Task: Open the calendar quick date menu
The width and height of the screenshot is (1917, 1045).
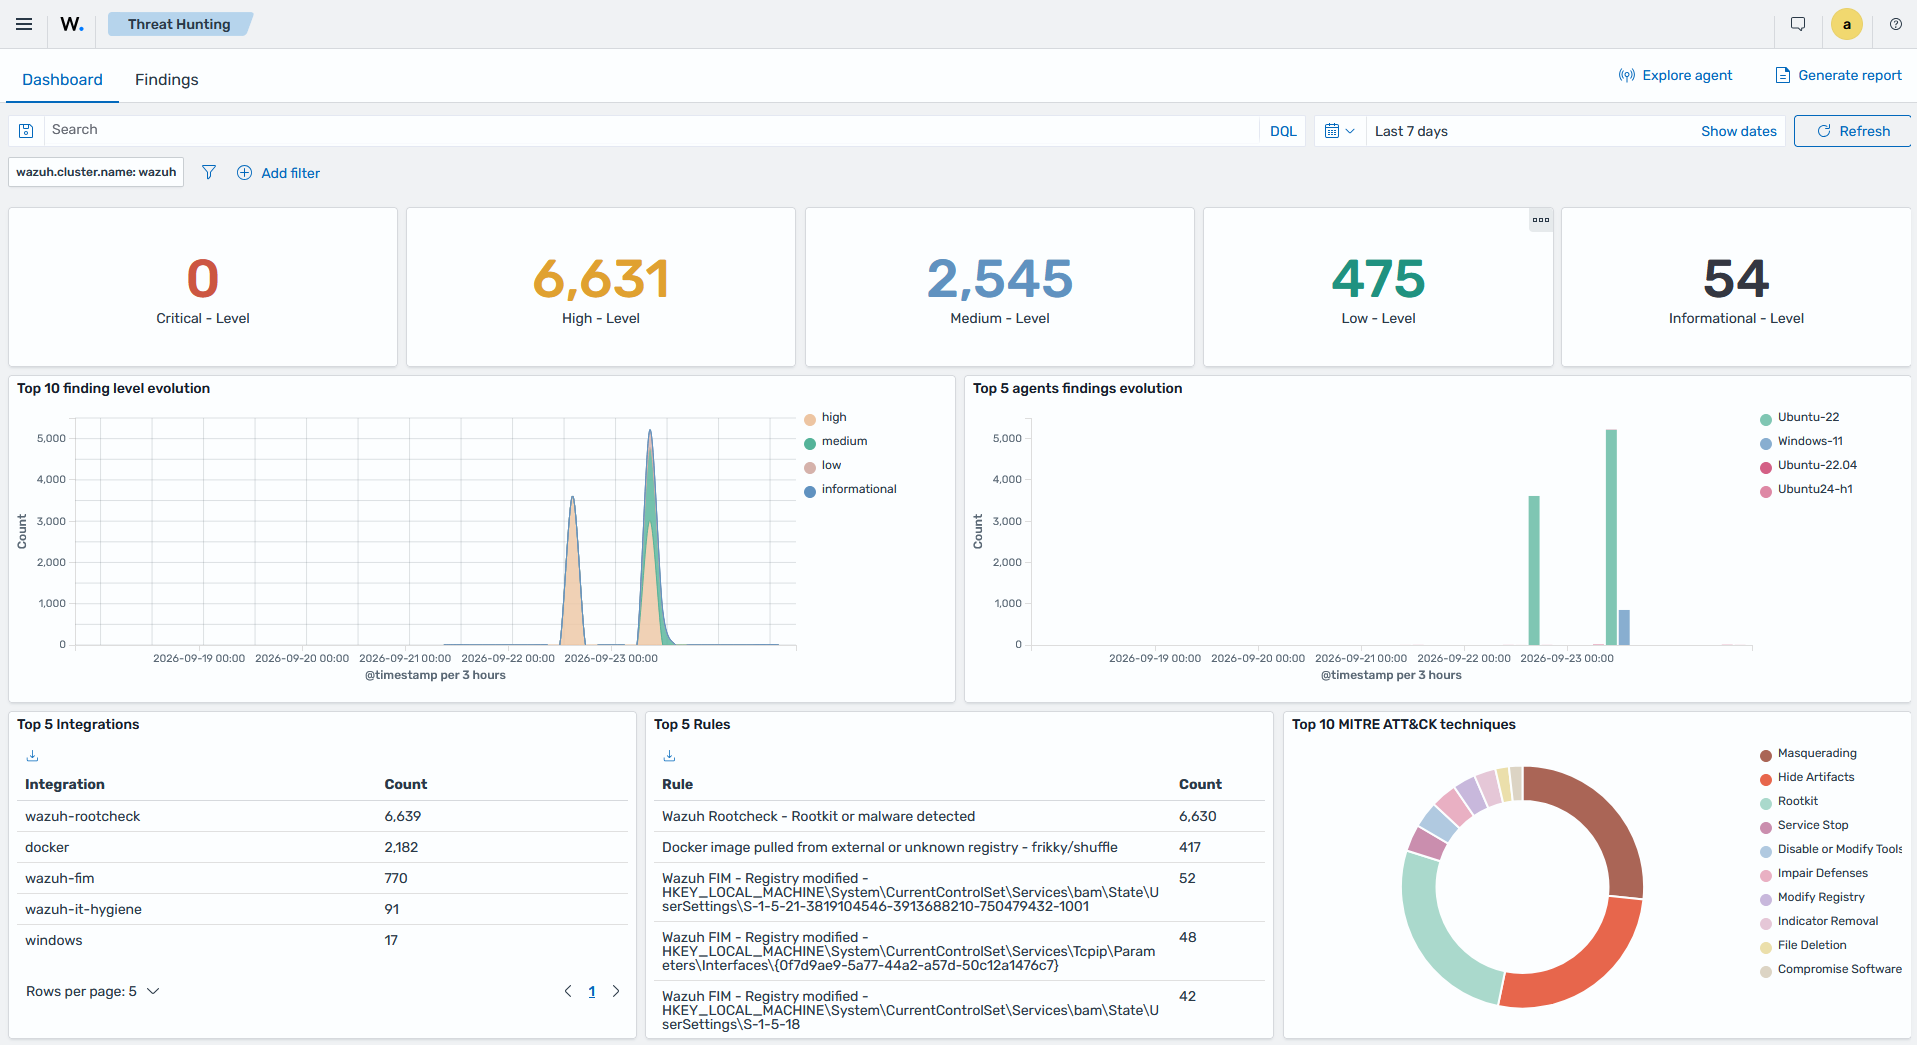Action: 1339,131
